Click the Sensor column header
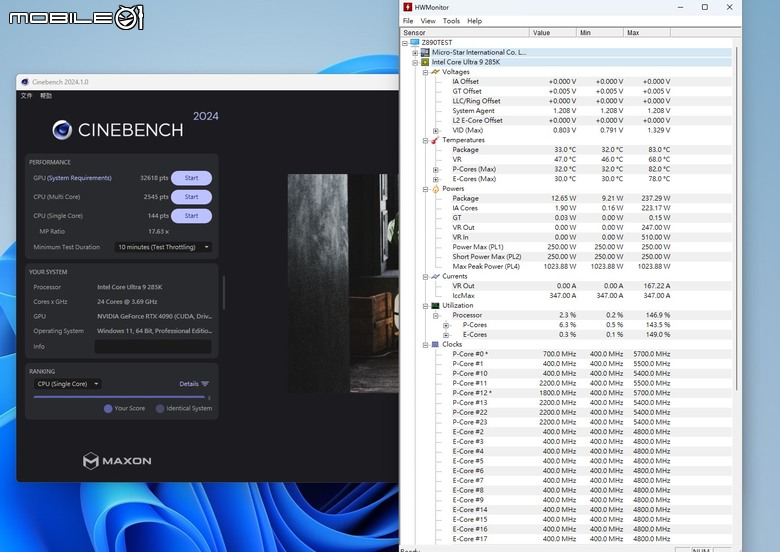This screenshot has height=552, width=780. [x=465, y=33]
